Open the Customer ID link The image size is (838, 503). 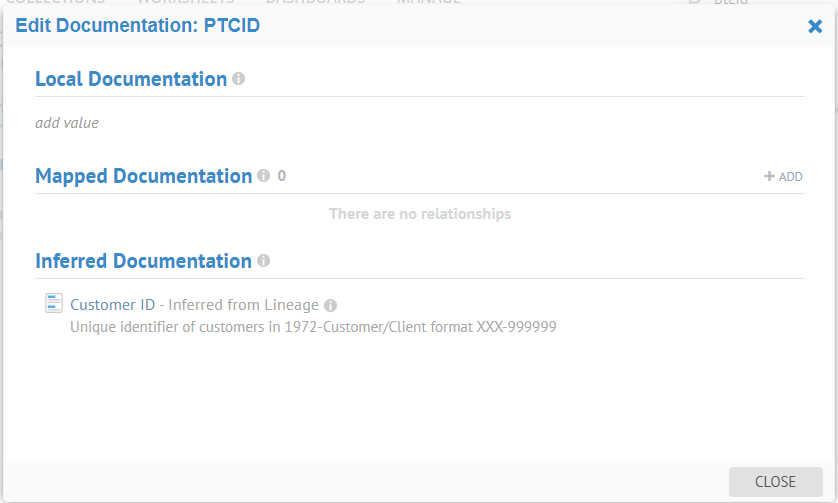pos(112,305)
